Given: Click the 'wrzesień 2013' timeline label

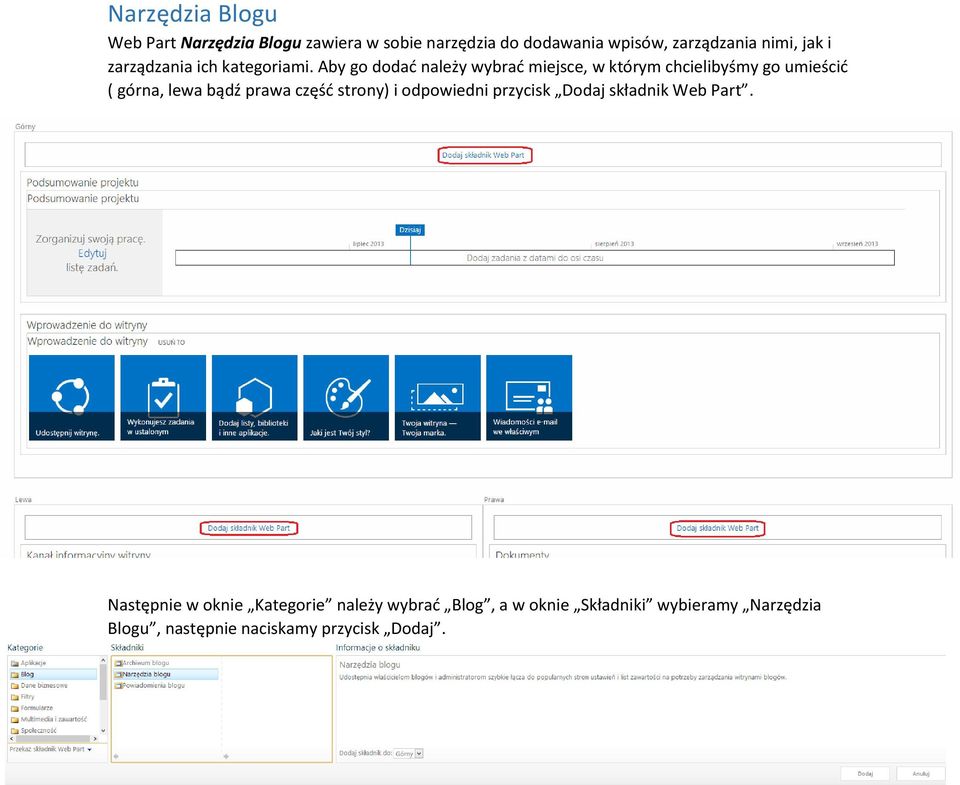Looking at the screenshot, I should (857, 244).
